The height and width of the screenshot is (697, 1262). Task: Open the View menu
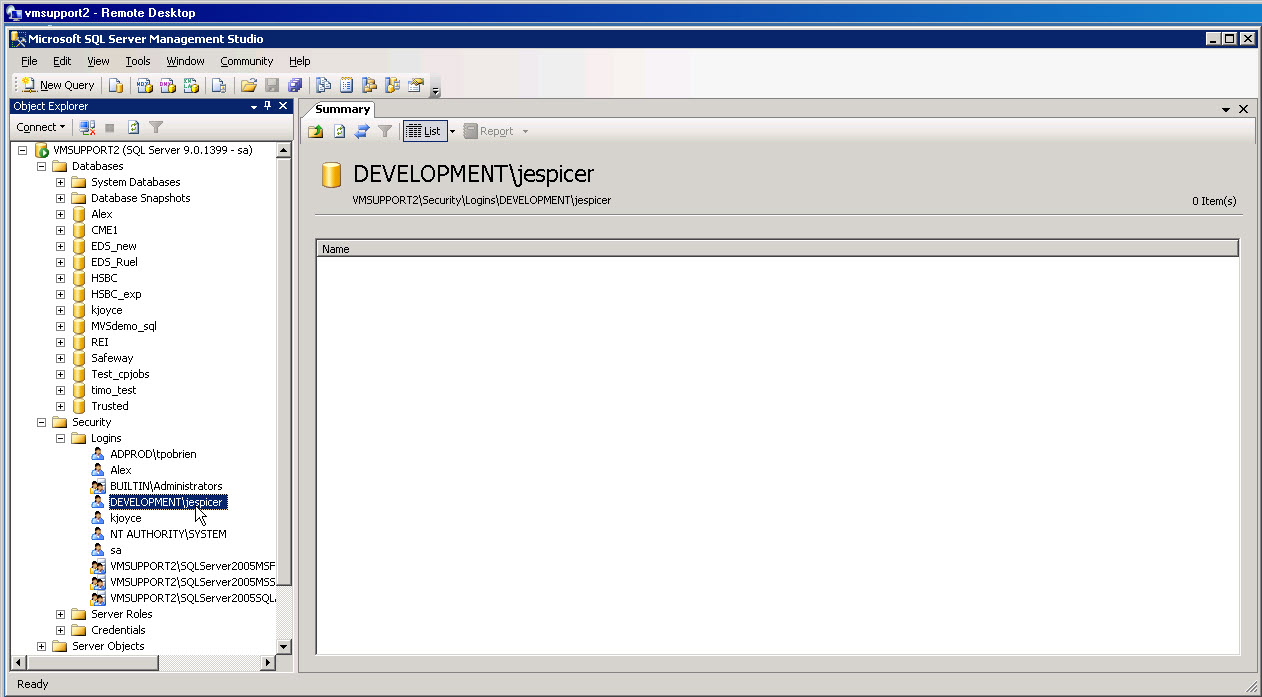(x=98, y=61)
